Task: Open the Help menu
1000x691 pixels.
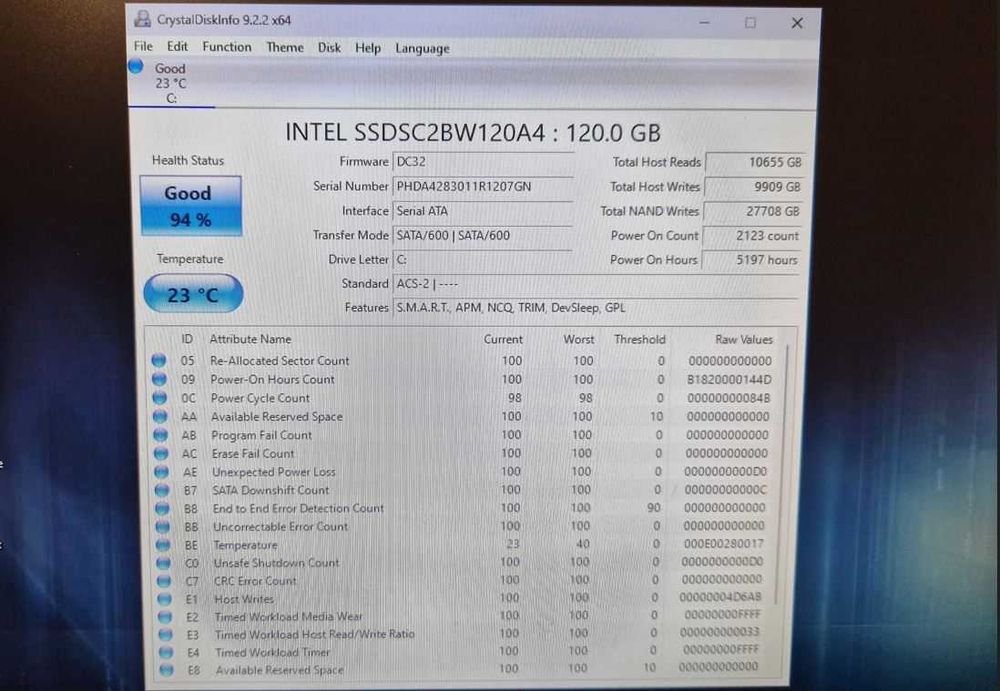Action: tap(367, 48)
